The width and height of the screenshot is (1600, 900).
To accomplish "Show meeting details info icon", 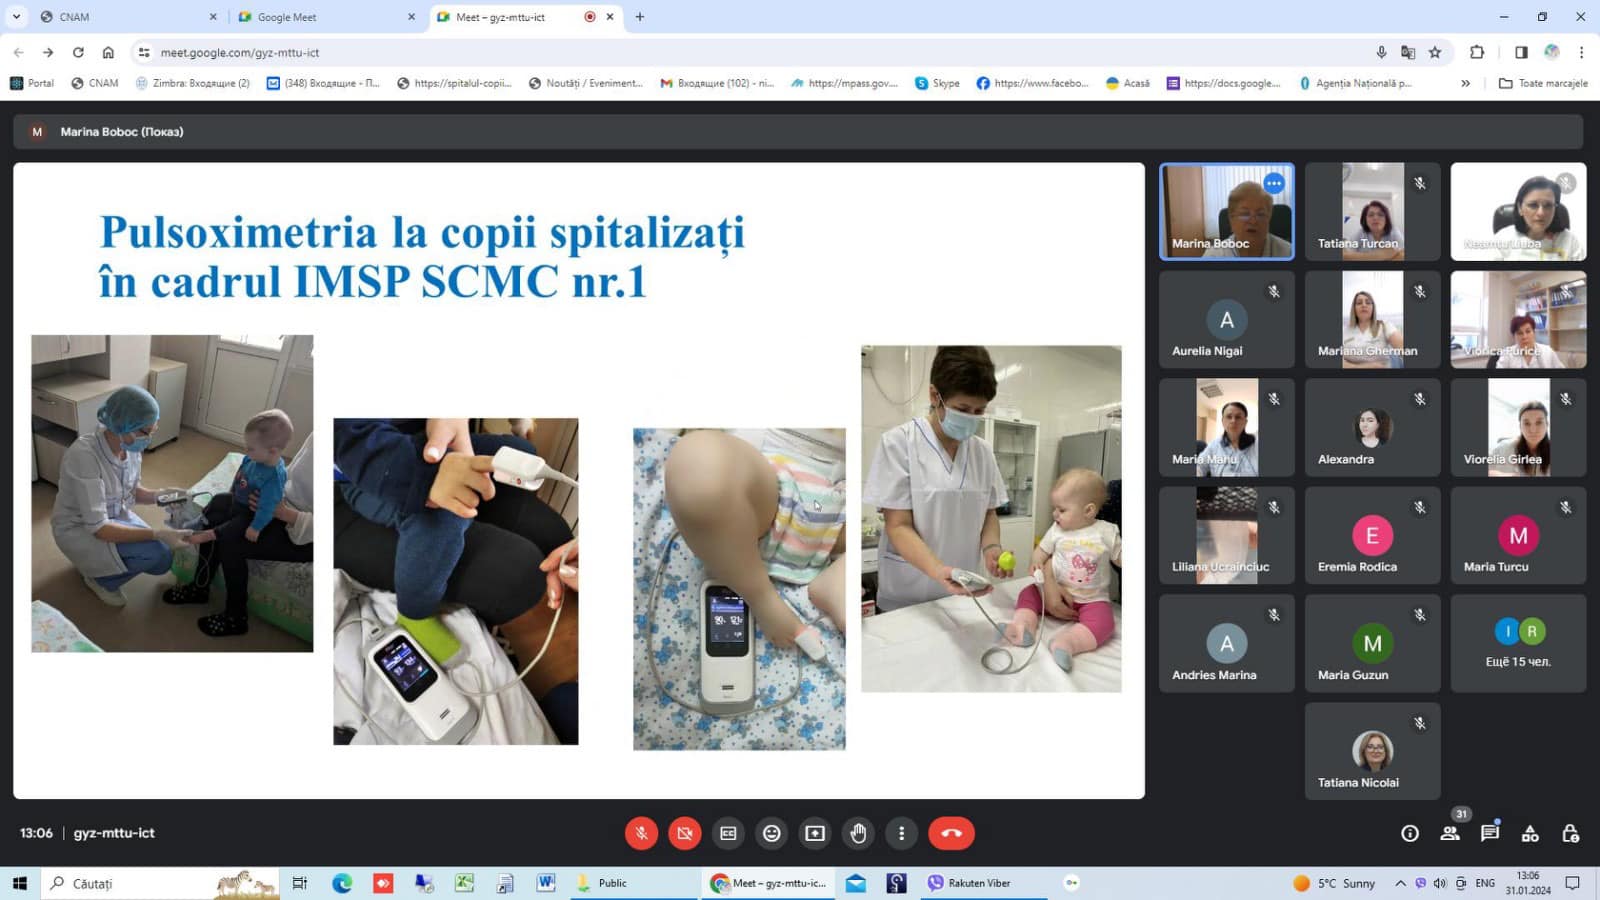I will 1410,833.
